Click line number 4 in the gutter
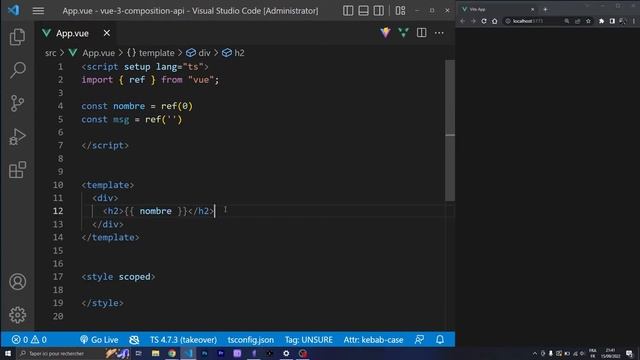The image size is (640, 360). 60,106
